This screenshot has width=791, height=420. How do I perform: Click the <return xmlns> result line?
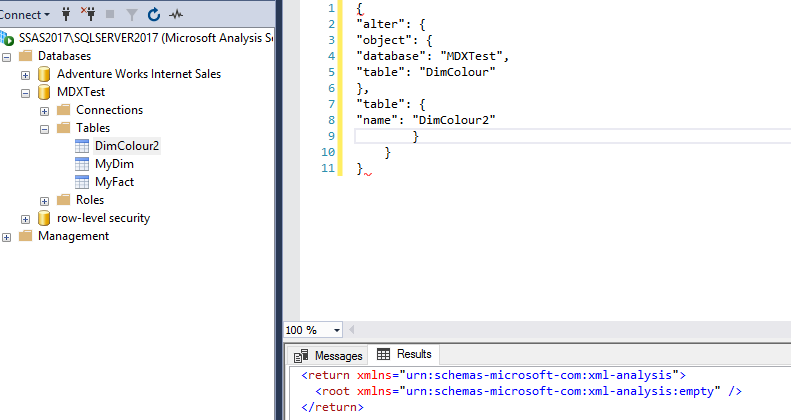493,375
